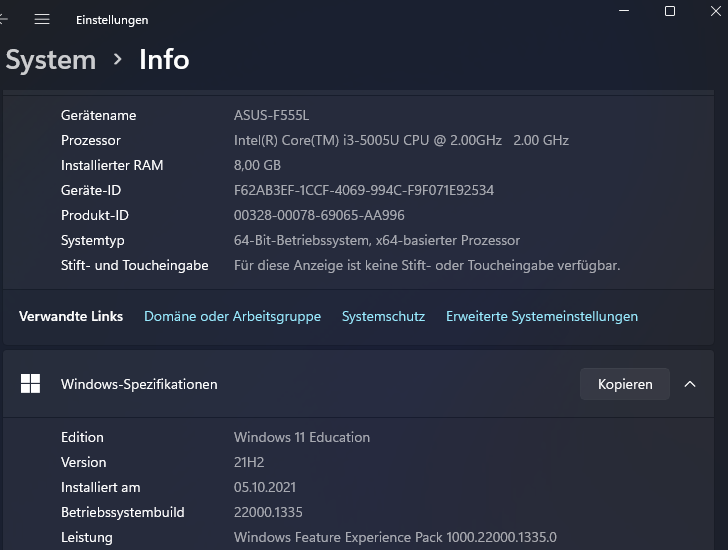Click the Installiert am label
Viewport: 728px width, 550px height.
pyautogui.click(x=100, y=487)
